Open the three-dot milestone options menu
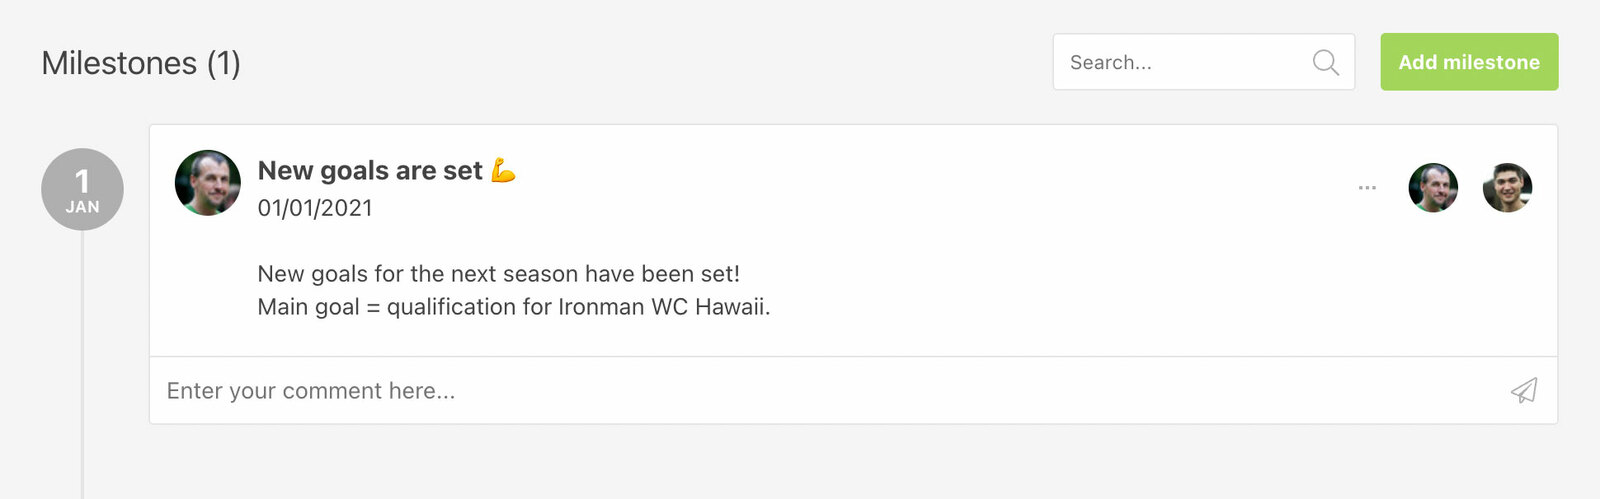1600x499 pixels. 1367,188
